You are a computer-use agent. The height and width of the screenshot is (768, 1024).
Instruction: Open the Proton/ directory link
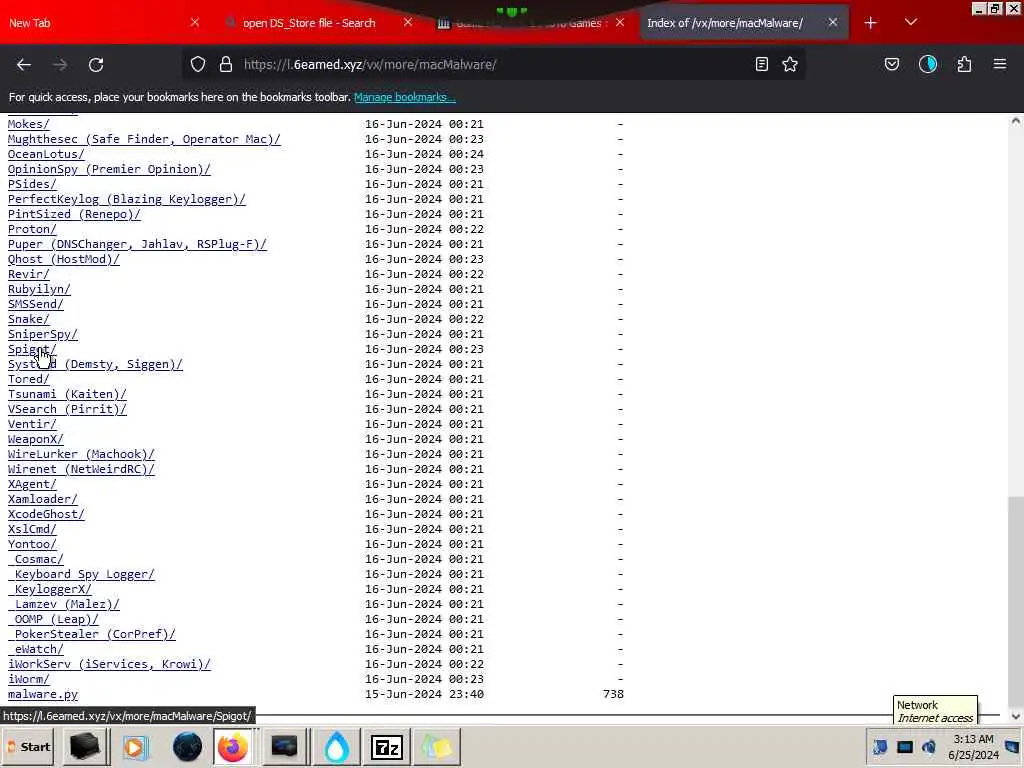pyautogui.click(x=32, y=229)
